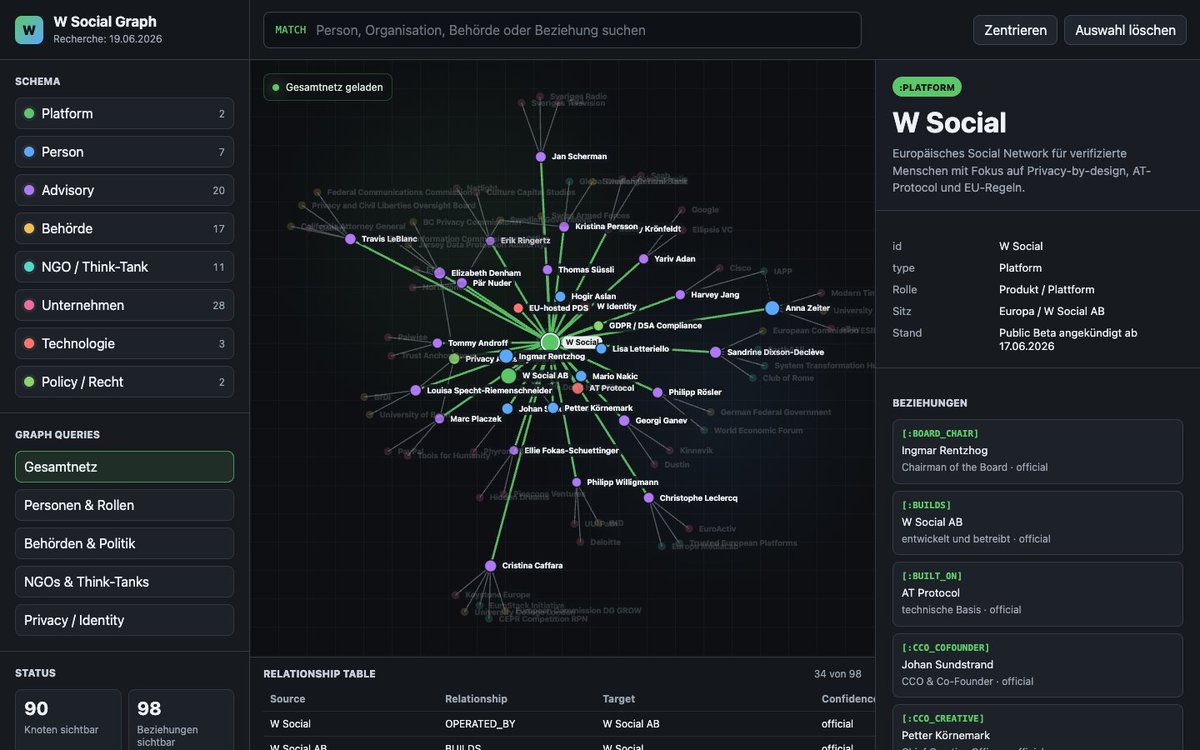Select the Travis LeBlanc node
1200x750 pixels.
click(x=350, y=239)
